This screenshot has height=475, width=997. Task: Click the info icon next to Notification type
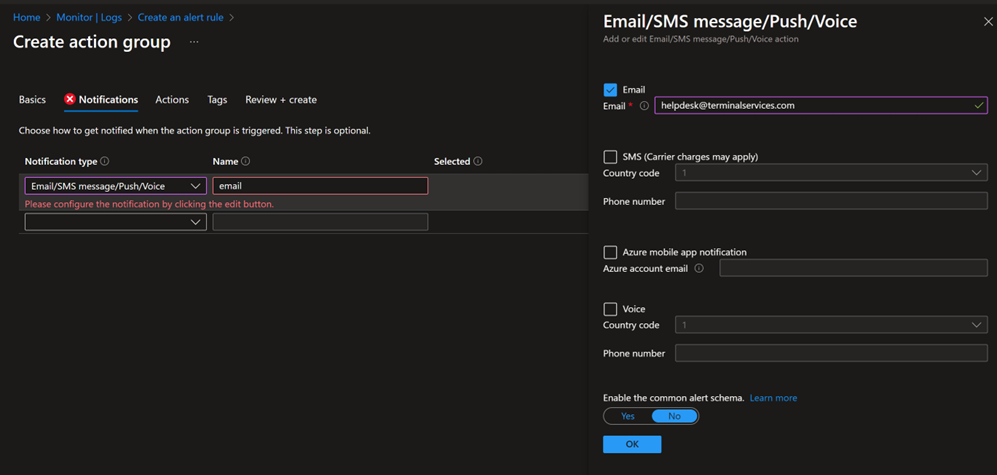pyautogui.click(x=105, y=162)
